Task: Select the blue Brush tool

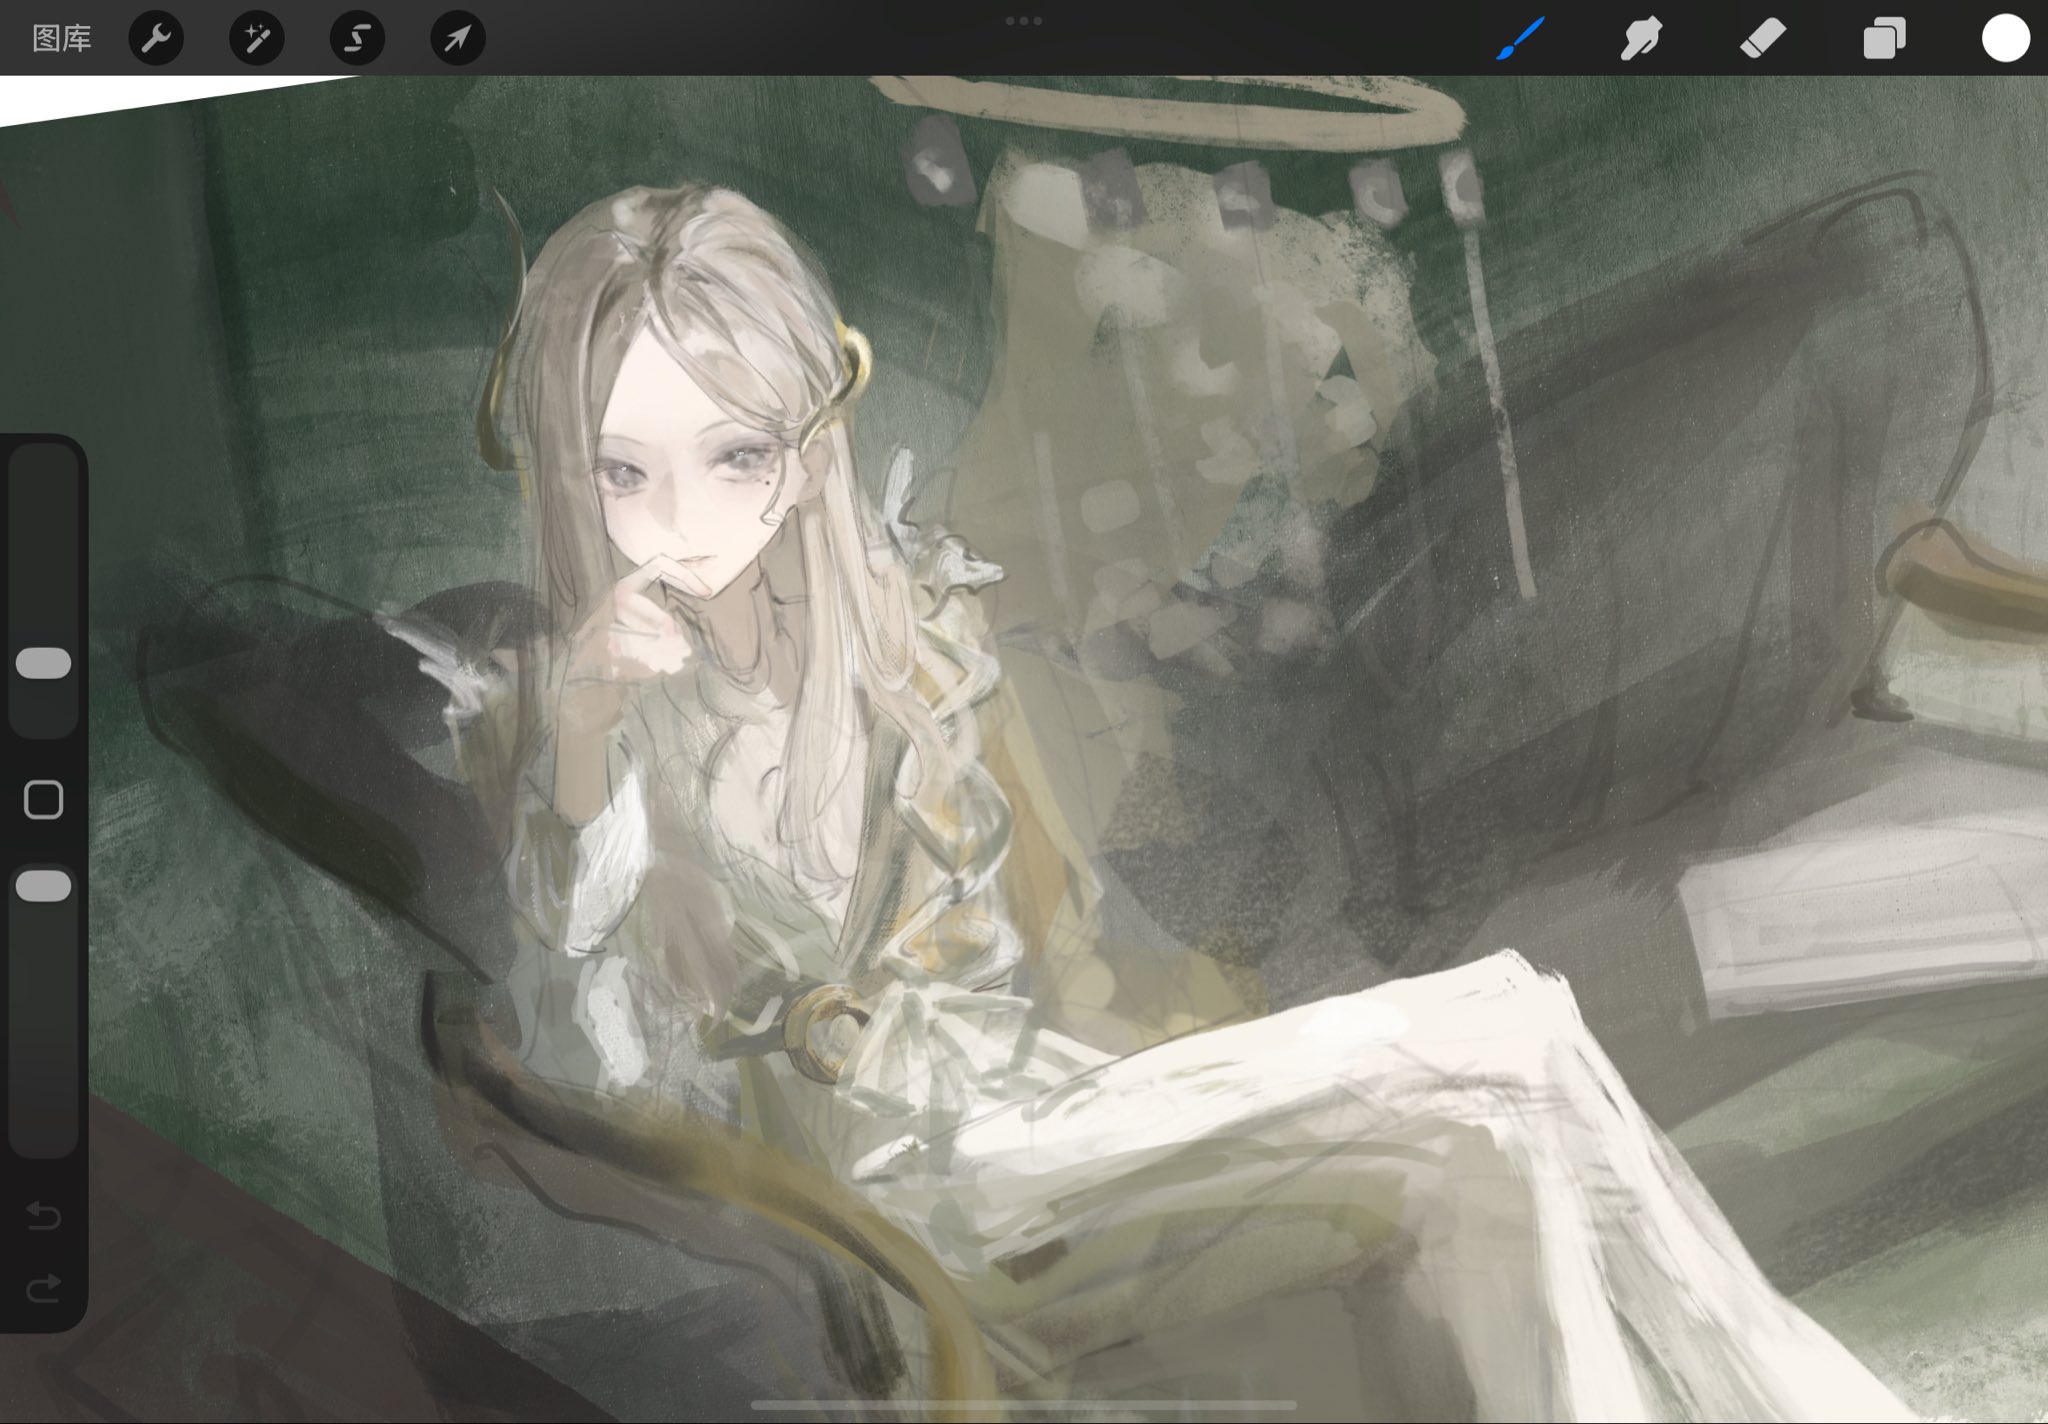Action: [x=1521, y=38]
